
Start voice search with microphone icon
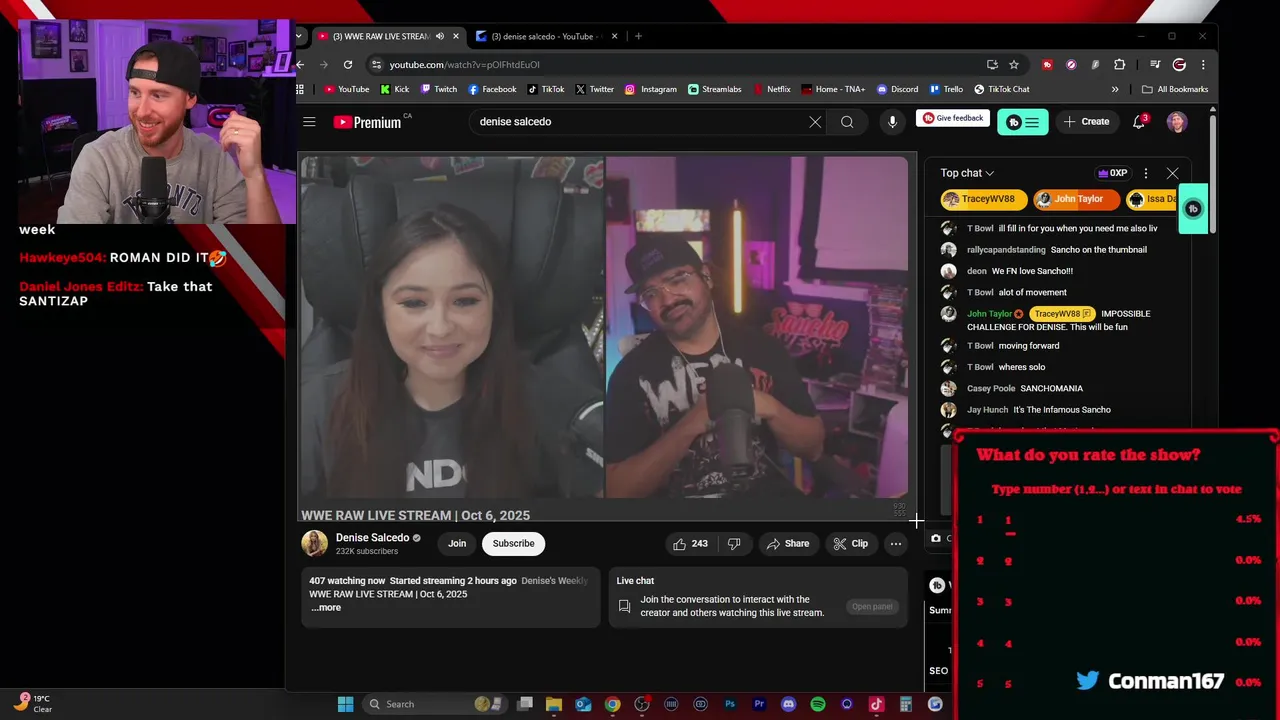tap(892, 122)
